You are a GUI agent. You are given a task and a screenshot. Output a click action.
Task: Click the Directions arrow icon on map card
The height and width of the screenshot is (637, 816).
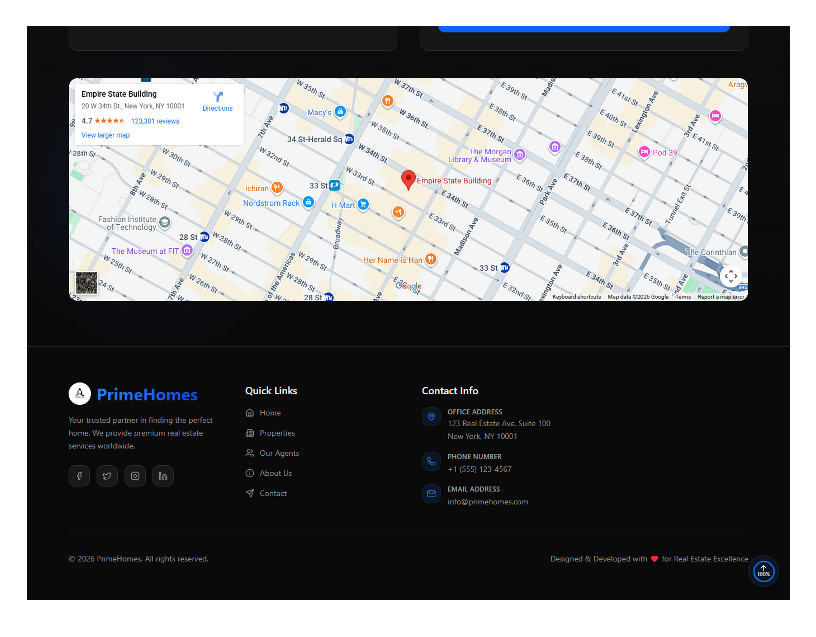pyautogui.click(x=218, y=97)
